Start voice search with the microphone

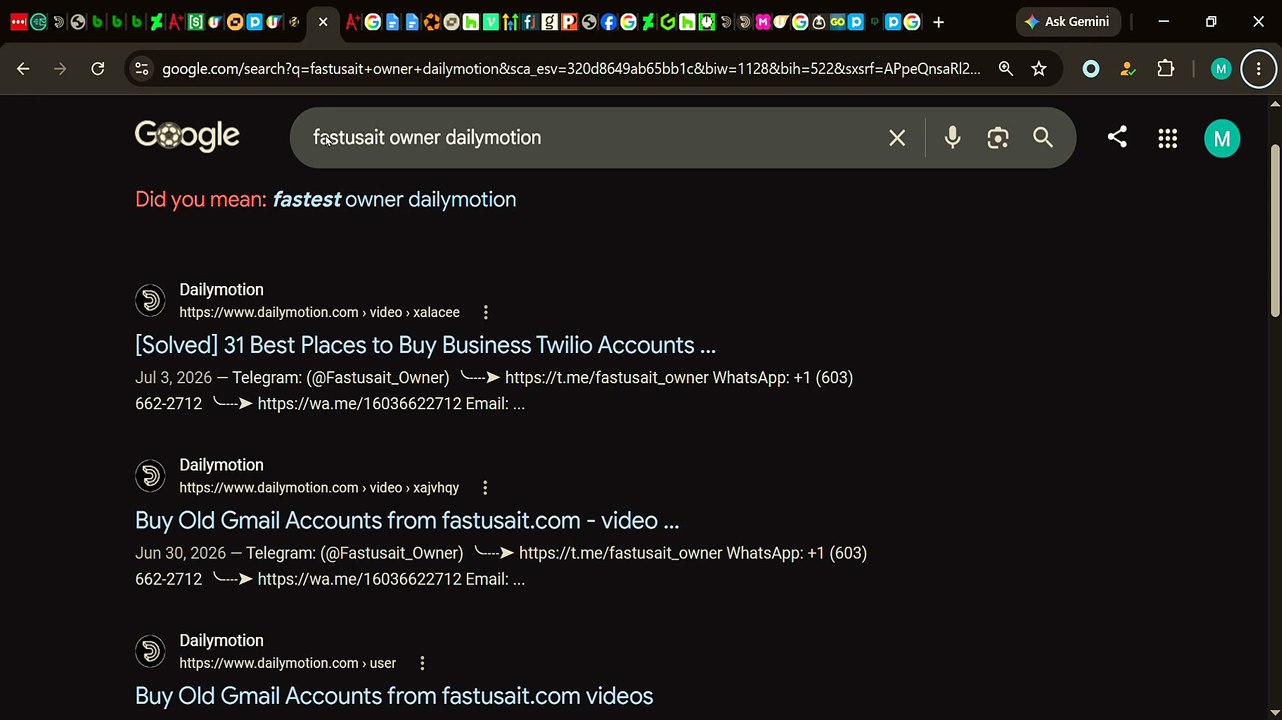coord(952,138)
